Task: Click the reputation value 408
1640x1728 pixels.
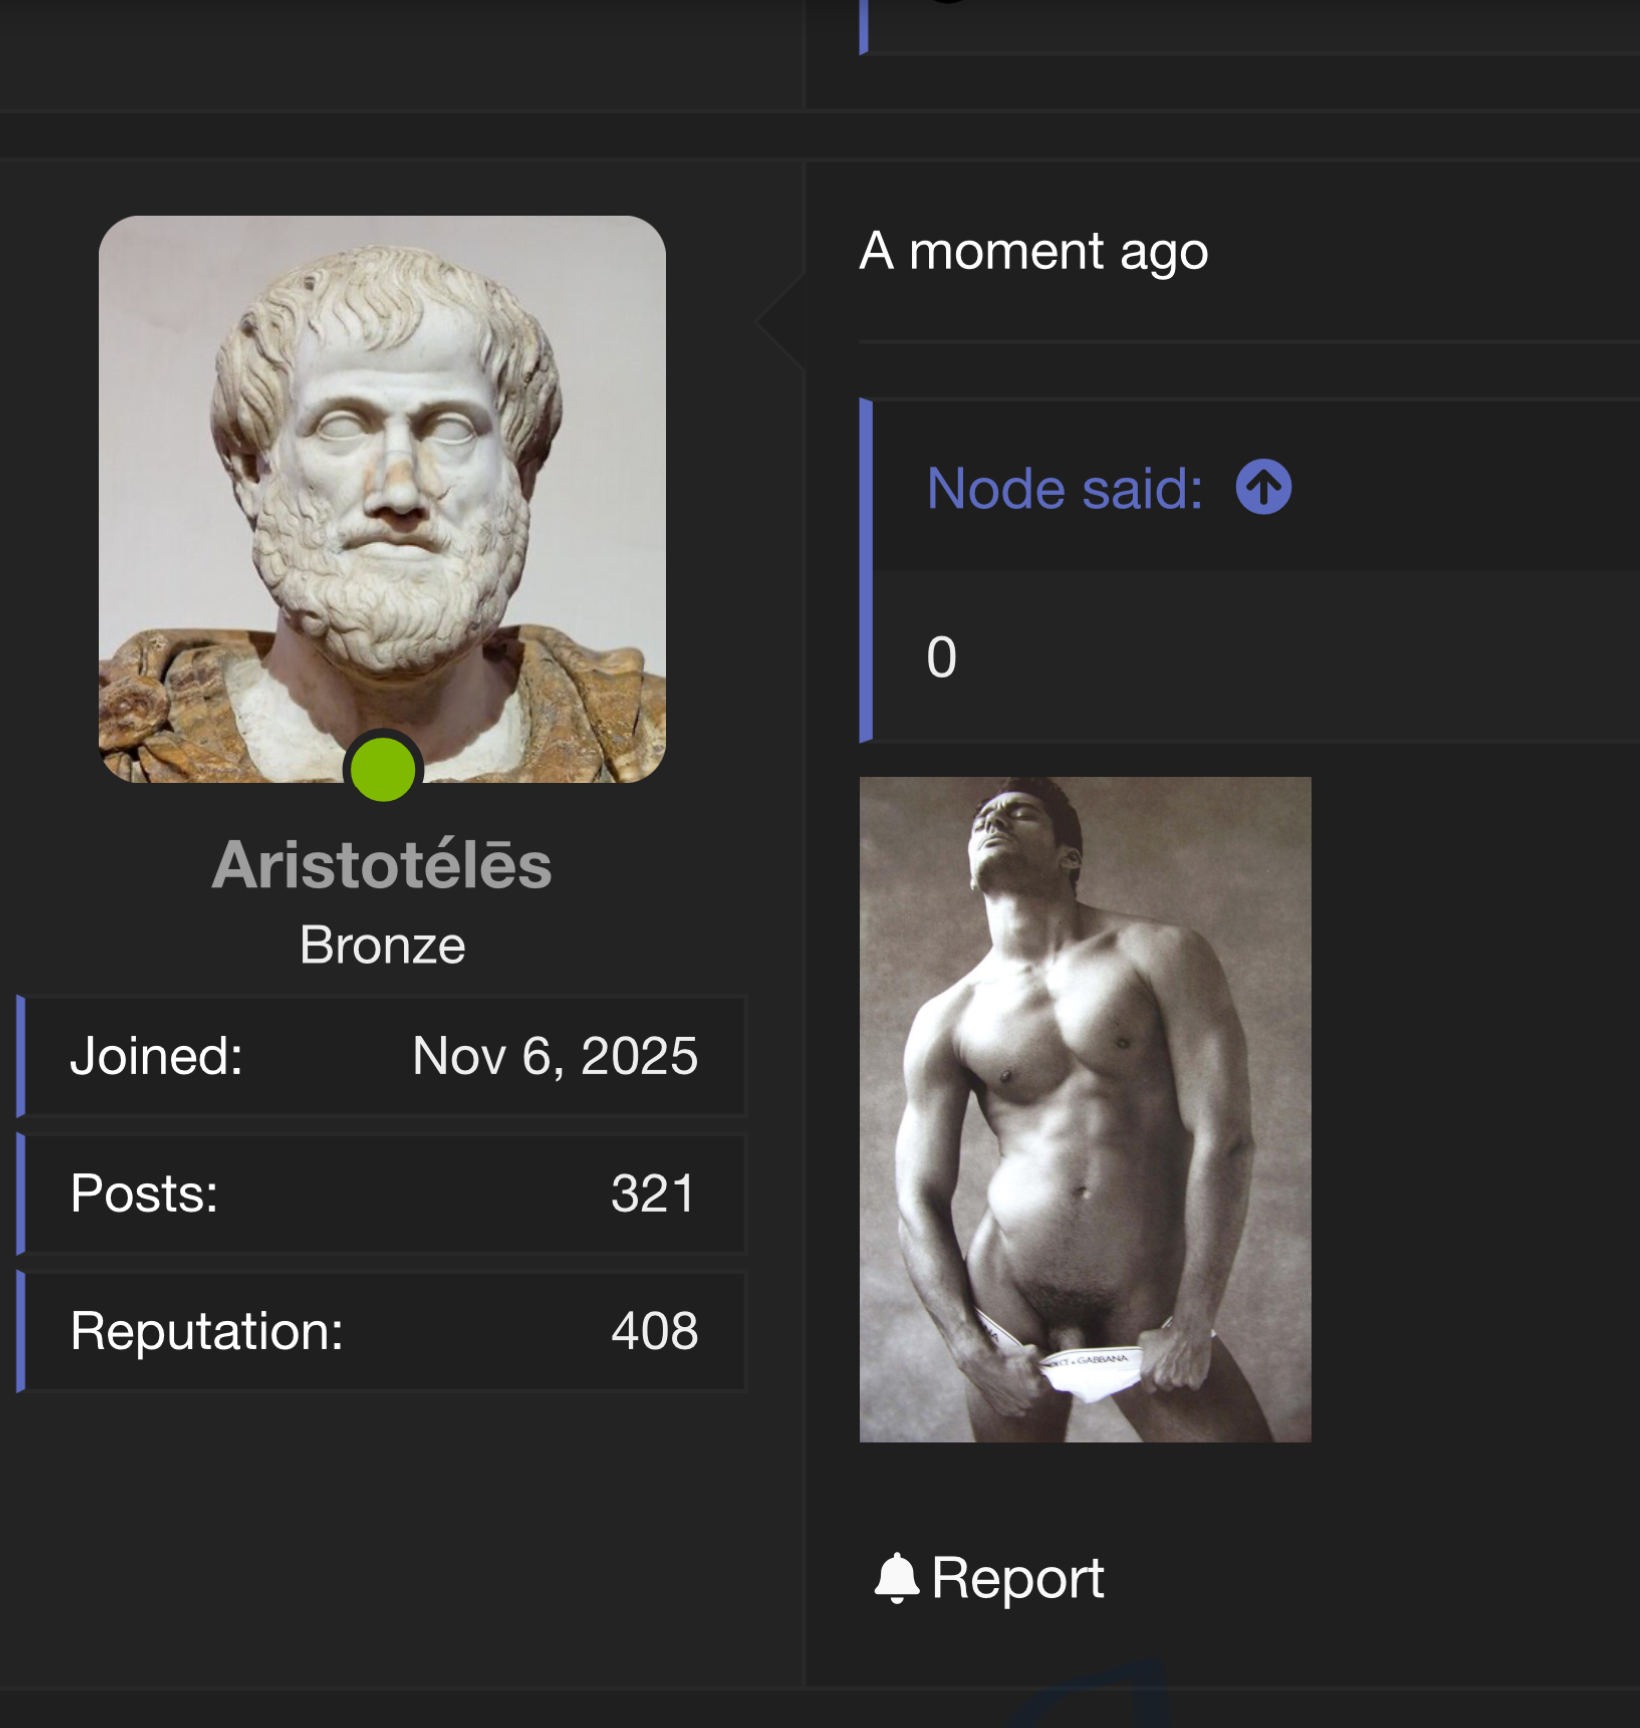Action: (654, 1331)
